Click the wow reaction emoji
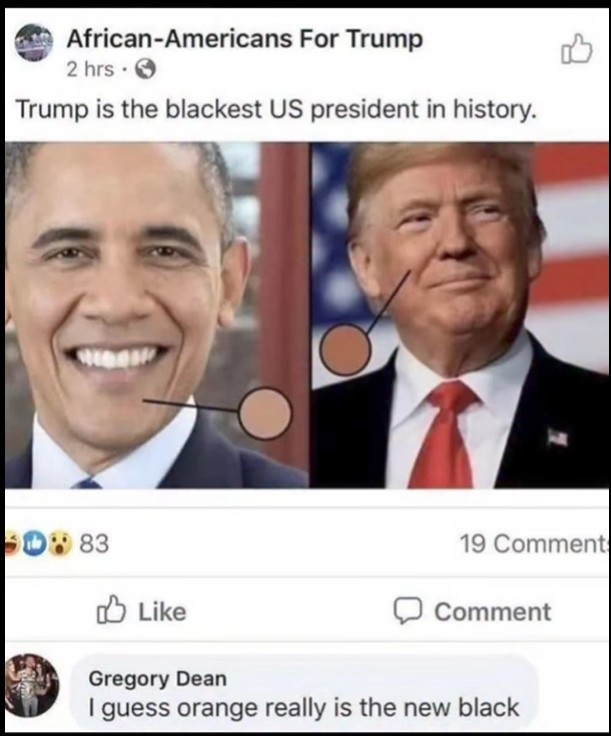611x736 pixels. 59,543
